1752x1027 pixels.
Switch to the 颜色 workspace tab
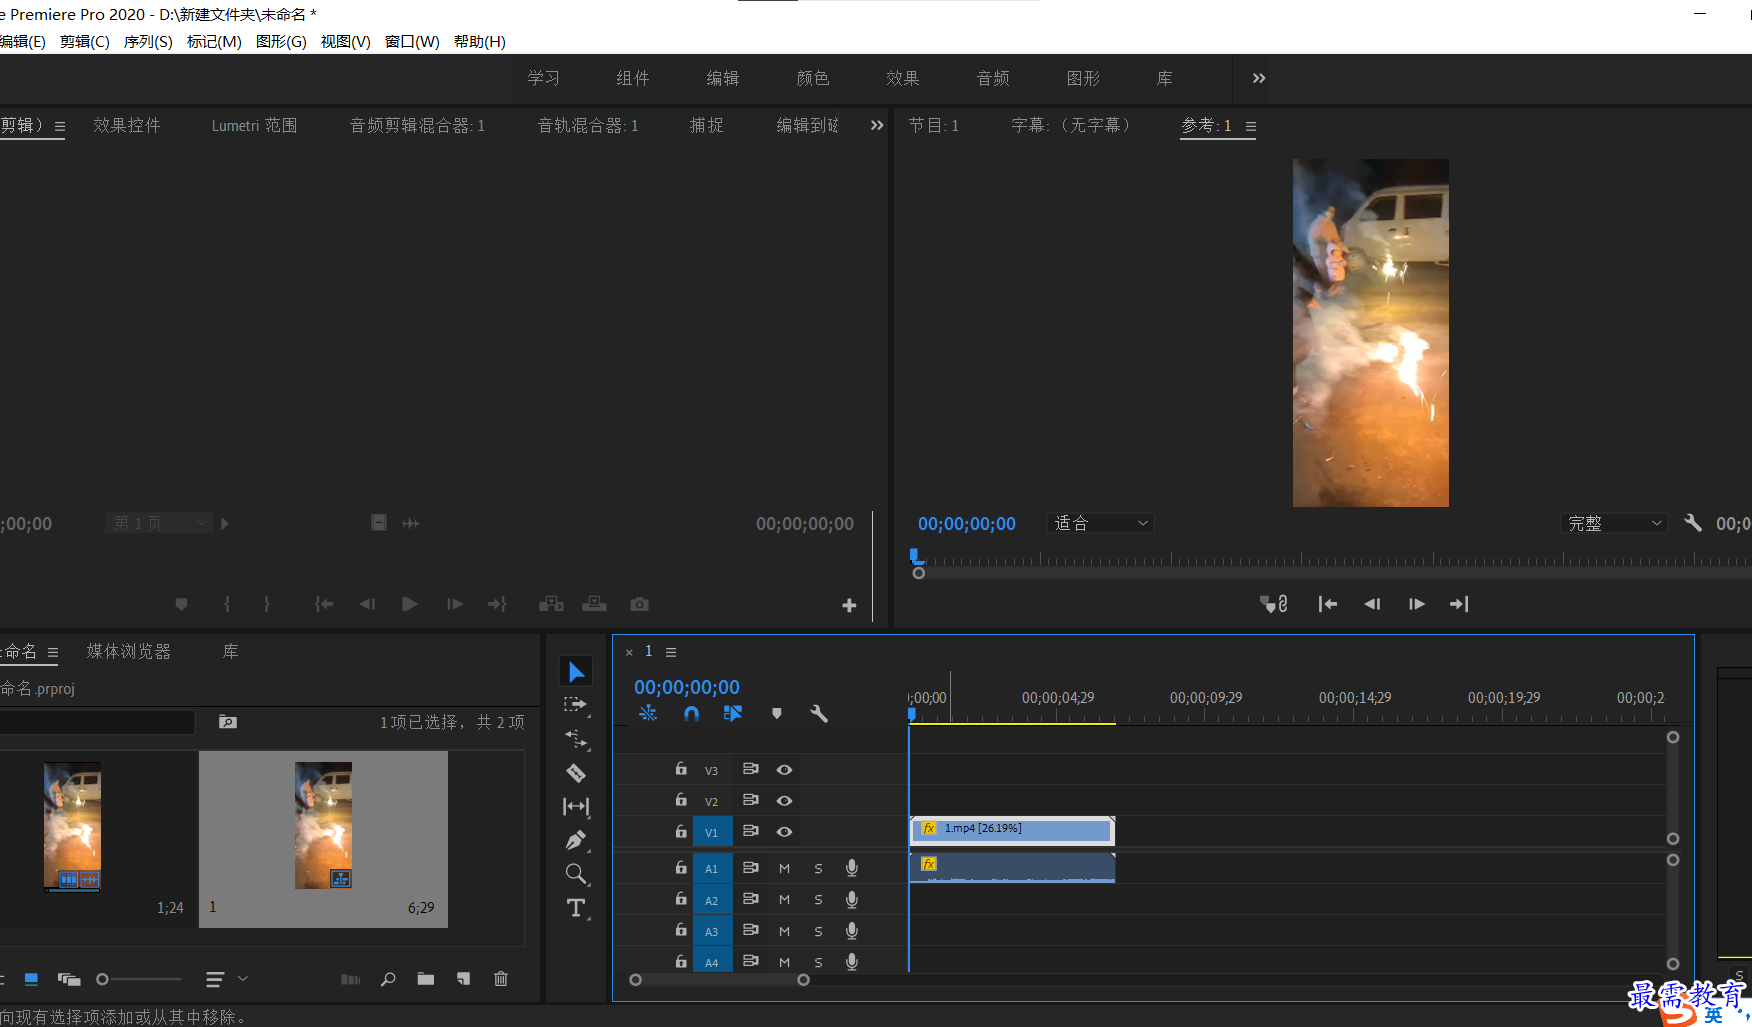coord(813,78)
